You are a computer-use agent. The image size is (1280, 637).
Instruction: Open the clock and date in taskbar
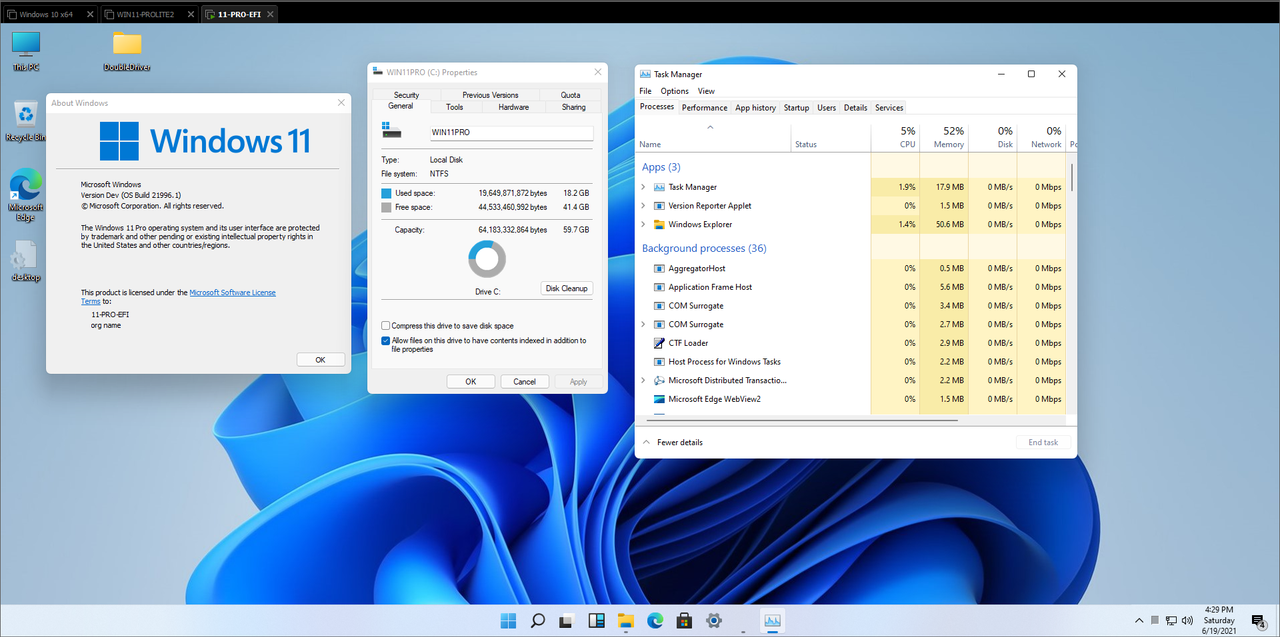[1219, 621]
